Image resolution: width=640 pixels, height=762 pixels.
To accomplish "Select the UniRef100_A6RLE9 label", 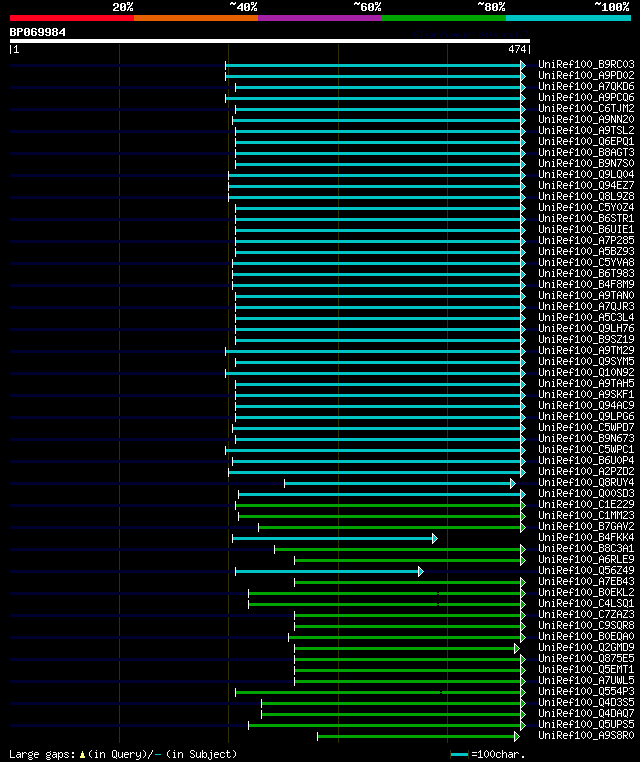I will (x=586, y=559).
